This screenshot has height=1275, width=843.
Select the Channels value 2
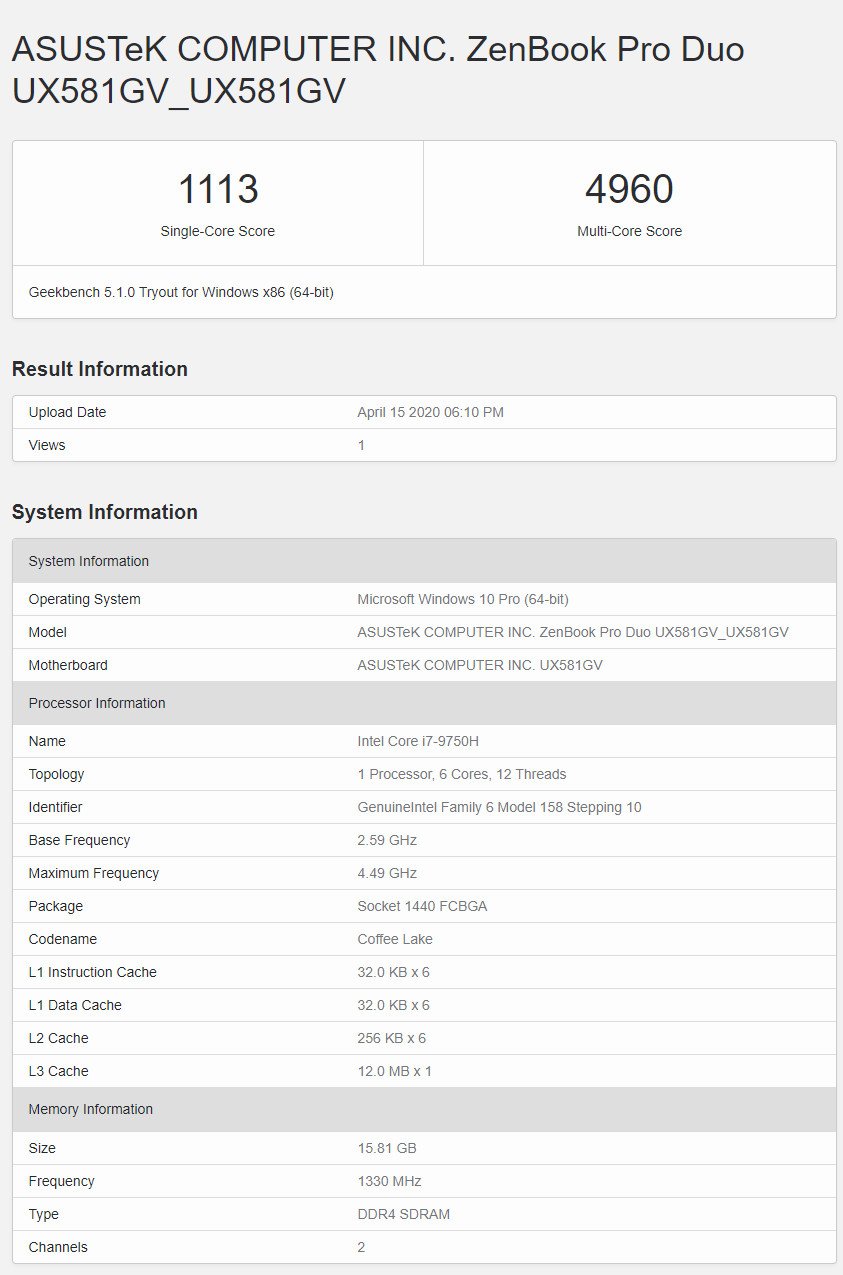[362, 1247]
